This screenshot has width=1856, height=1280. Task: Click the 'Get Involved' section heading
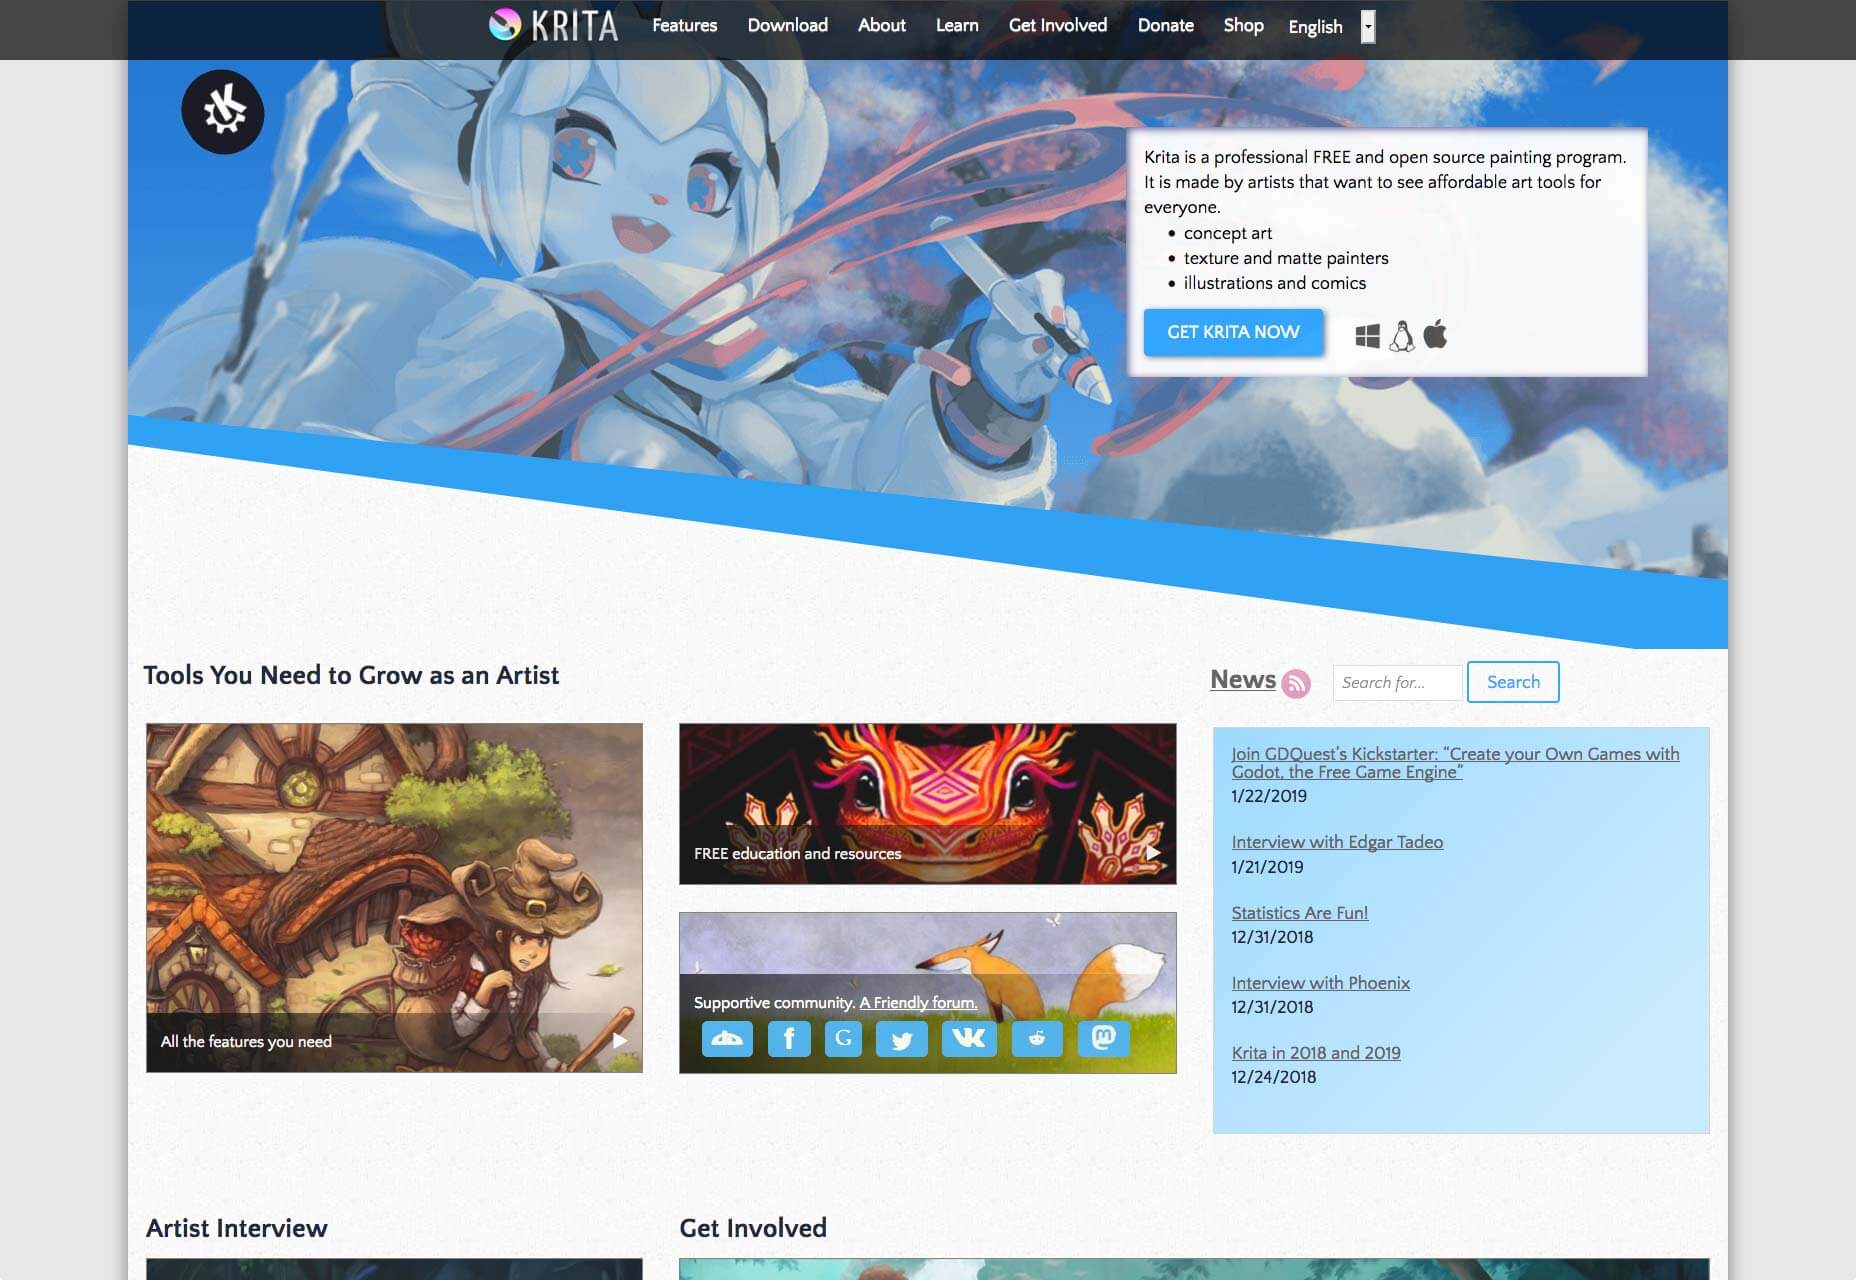click(x=753, y=1228)
